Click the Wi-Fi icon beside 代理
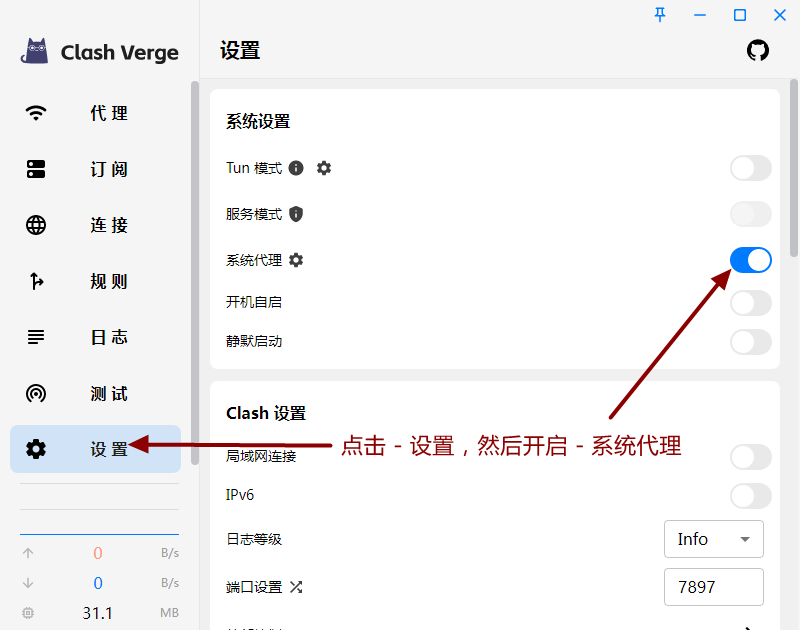The height and width of the screenshot is (630, 800). 36,113
